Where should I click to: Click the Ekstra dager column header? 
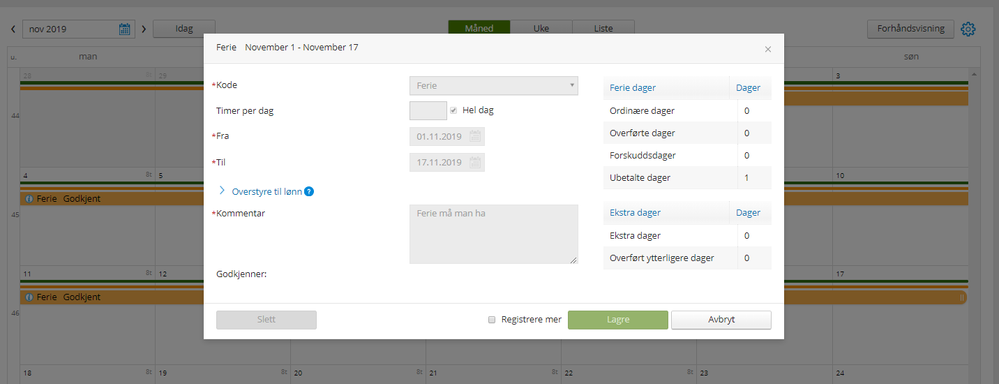(666, 213)
